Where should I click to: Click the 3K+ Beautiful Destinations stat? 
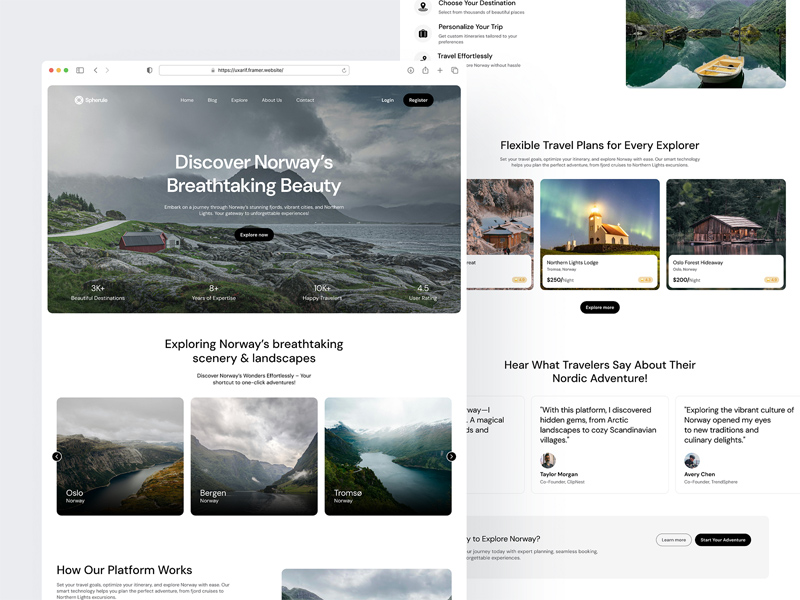pos(98,292)
